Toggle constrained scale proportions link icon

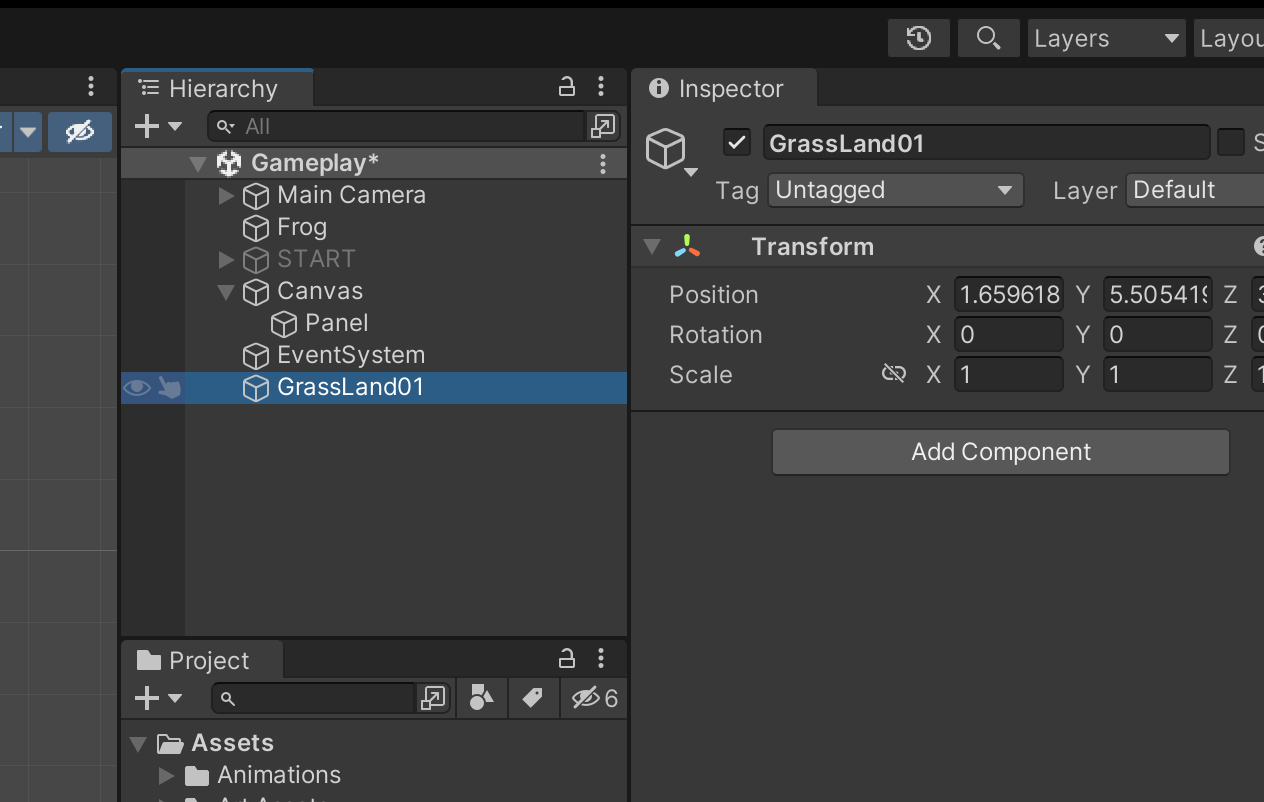tap(893, 374)
